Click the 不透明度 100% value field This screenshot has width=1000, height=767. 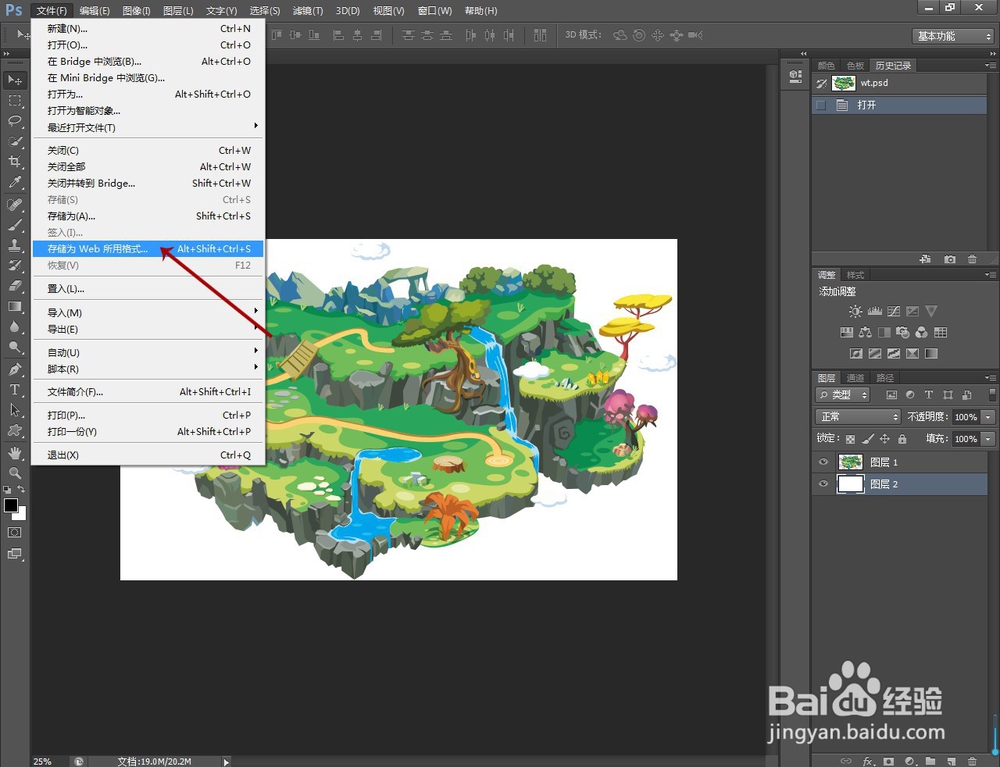966,417
